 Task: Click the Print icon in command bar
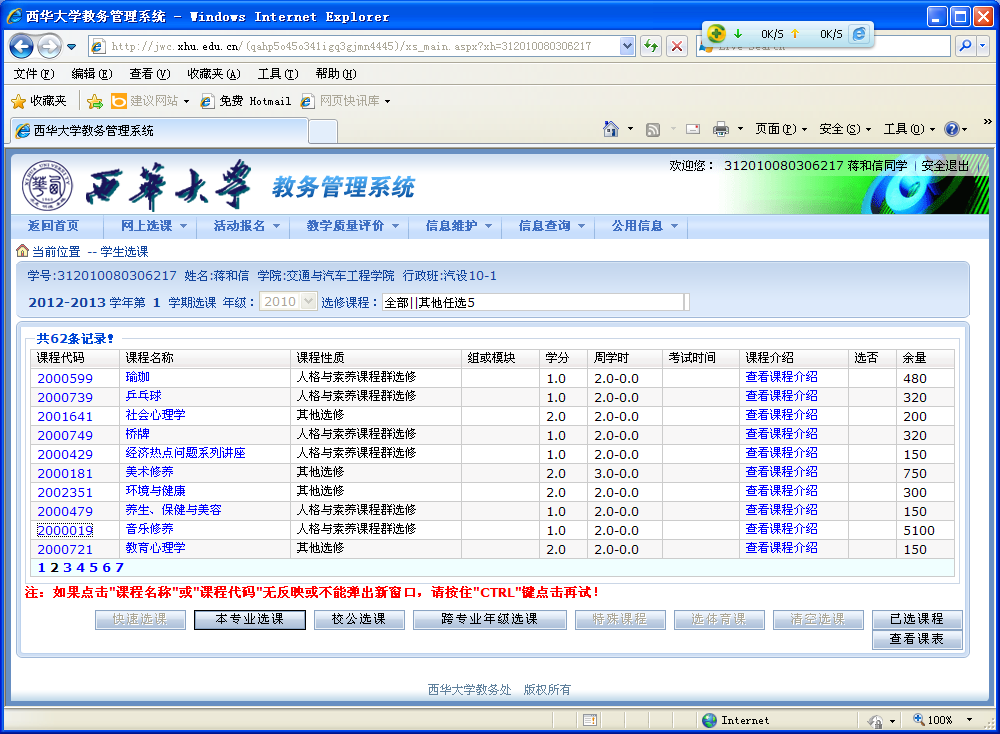pos(720,129)
